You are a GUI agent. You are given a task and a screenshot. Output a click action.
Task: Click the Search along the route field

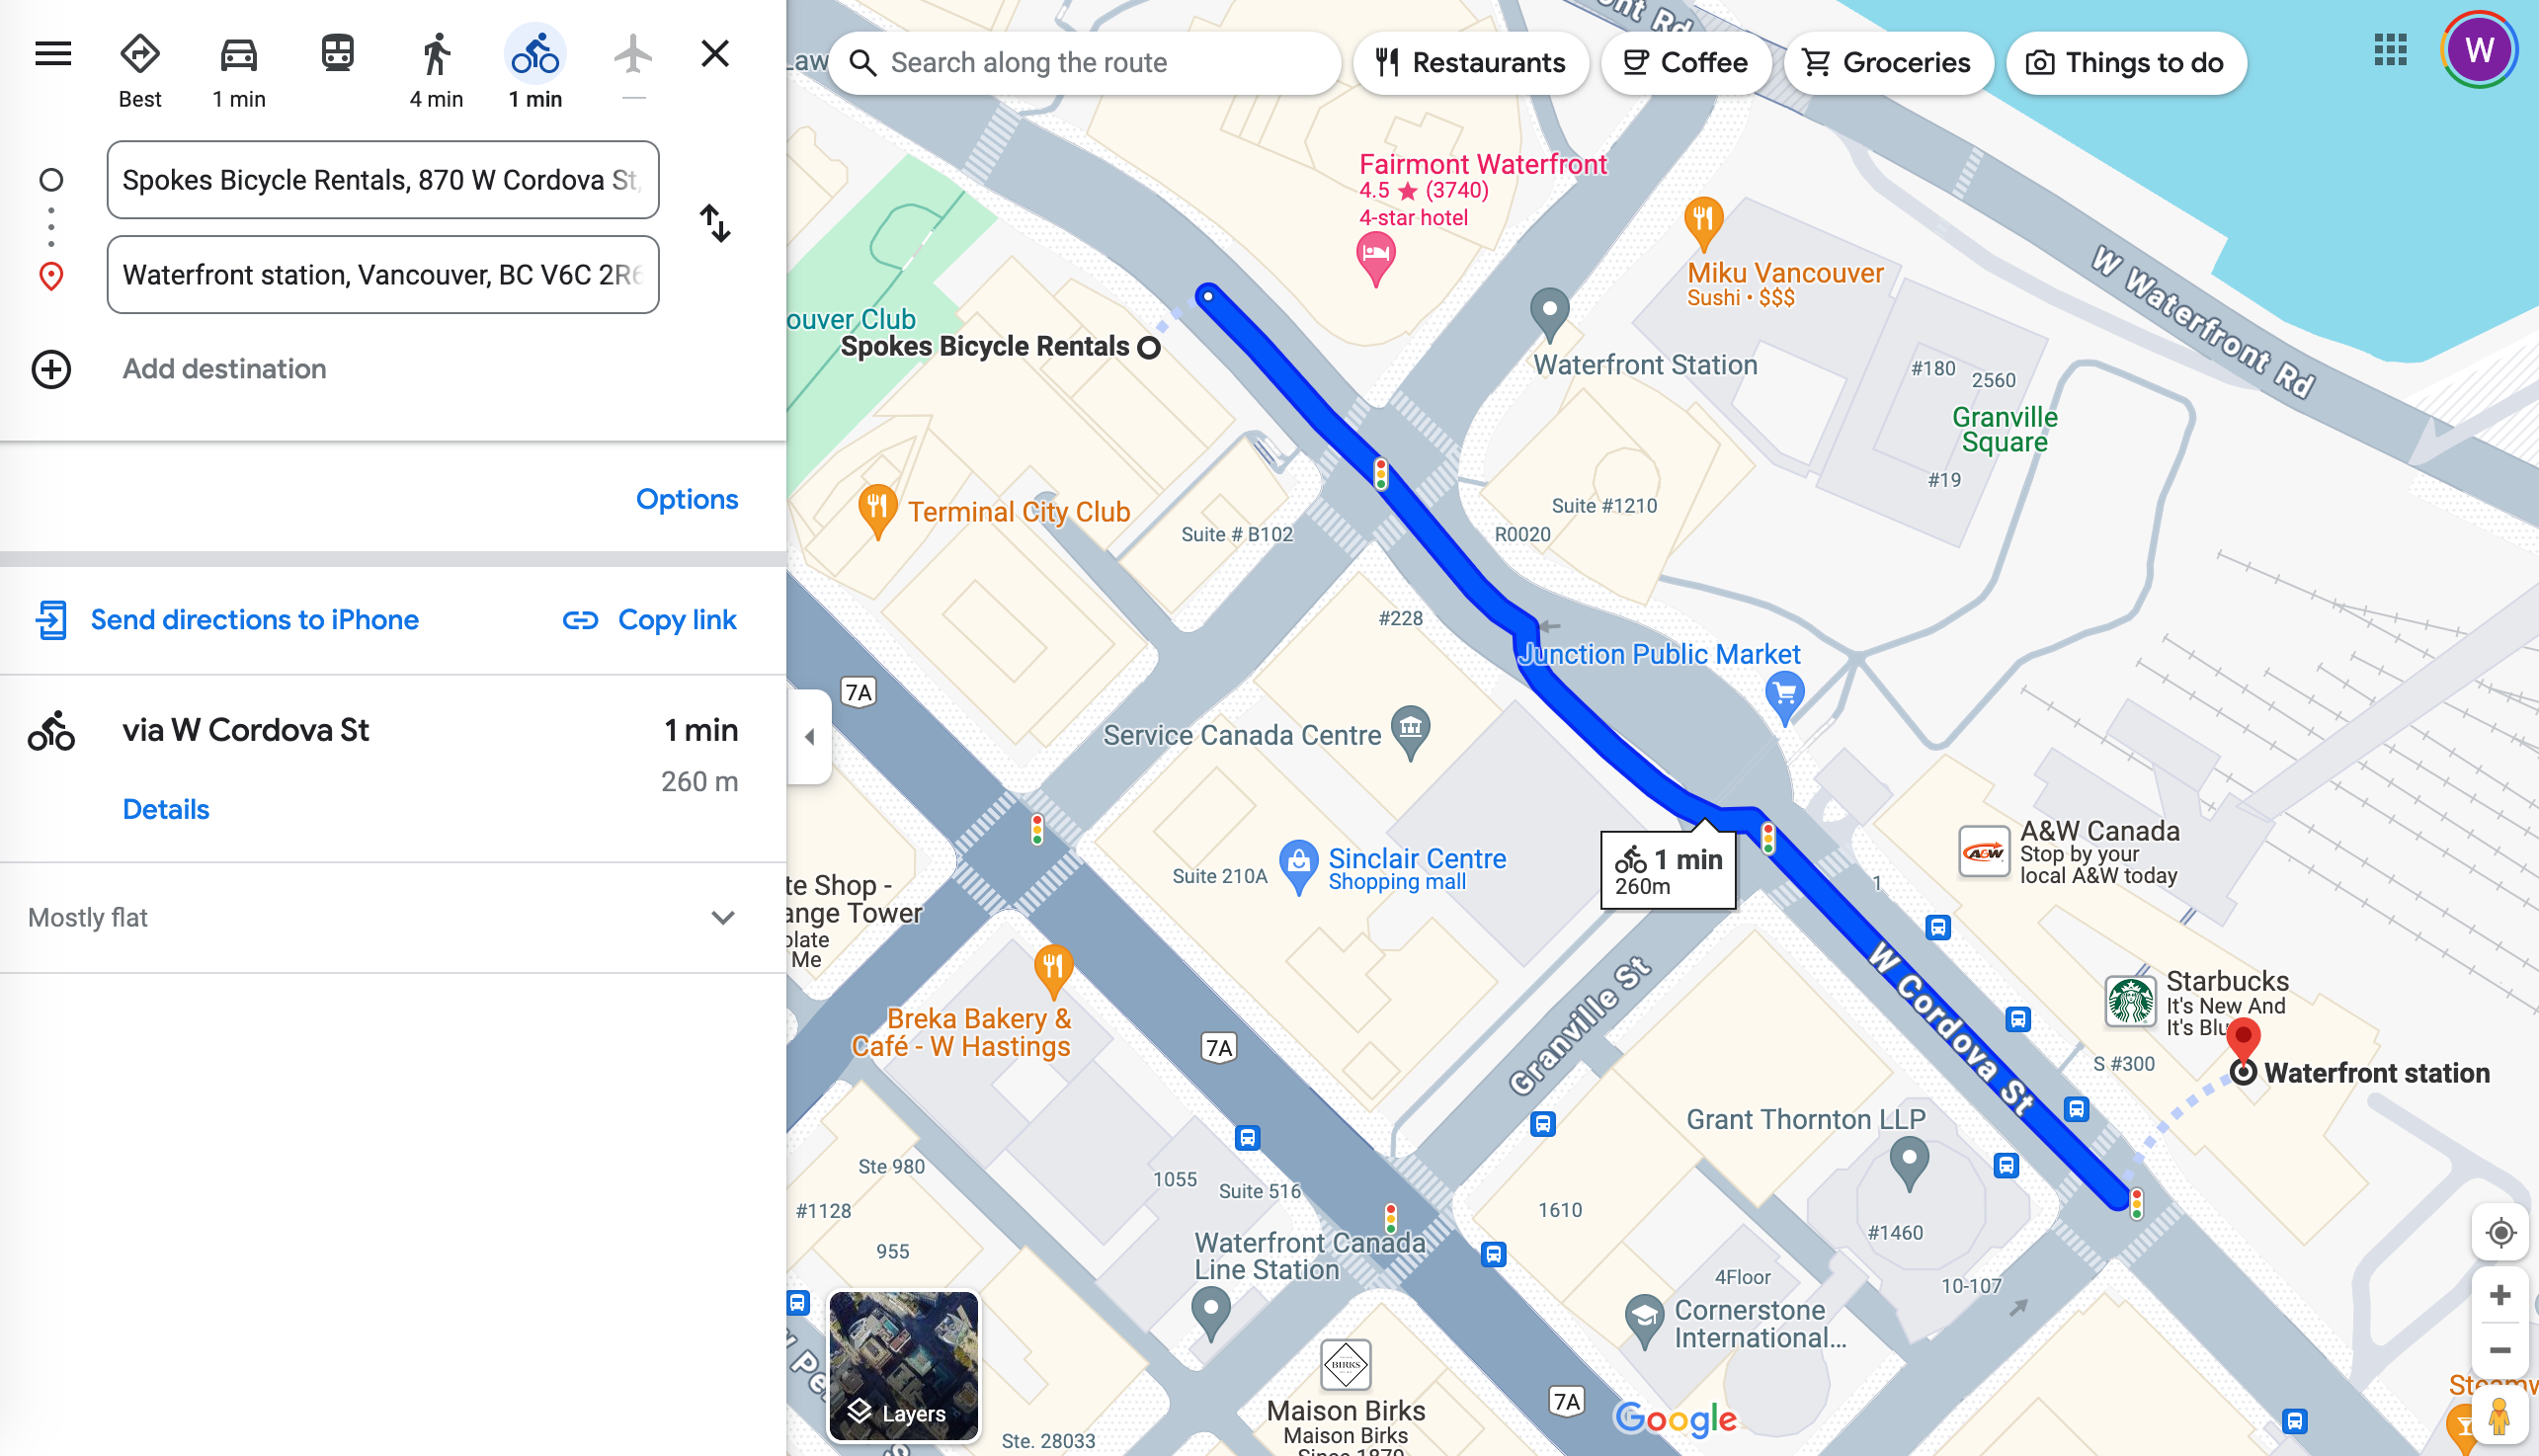pos(1085,63)
